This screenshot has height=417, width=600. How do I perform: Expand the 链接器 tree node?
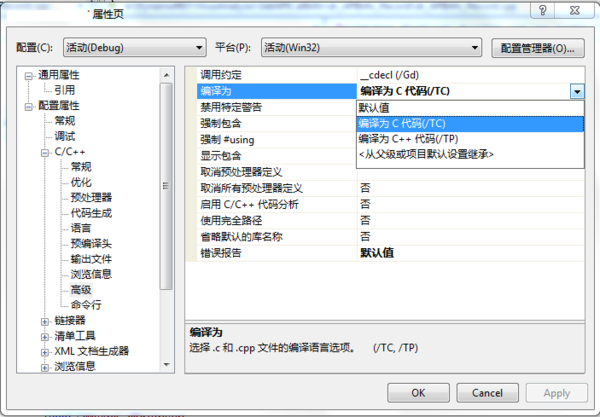(45, 321)
